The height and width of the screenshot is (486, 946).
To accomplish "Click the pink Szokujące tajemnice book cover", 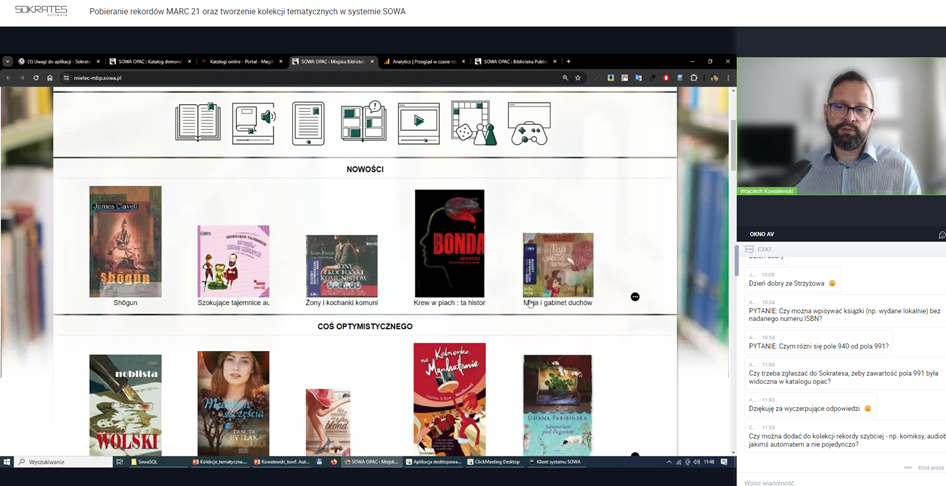I will (233, 261).
